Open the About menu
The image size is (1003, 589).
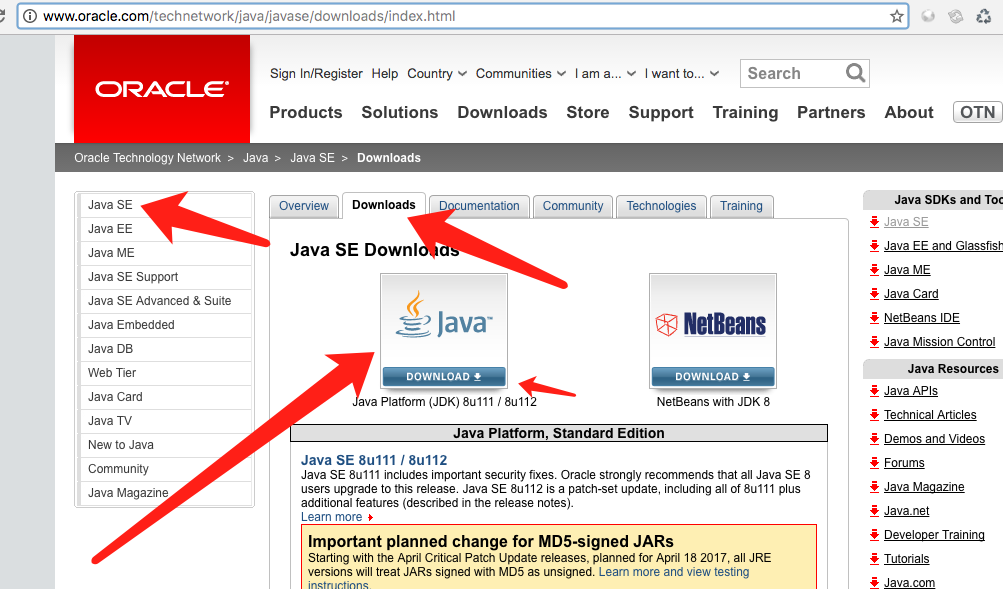(x=909, y=112)
